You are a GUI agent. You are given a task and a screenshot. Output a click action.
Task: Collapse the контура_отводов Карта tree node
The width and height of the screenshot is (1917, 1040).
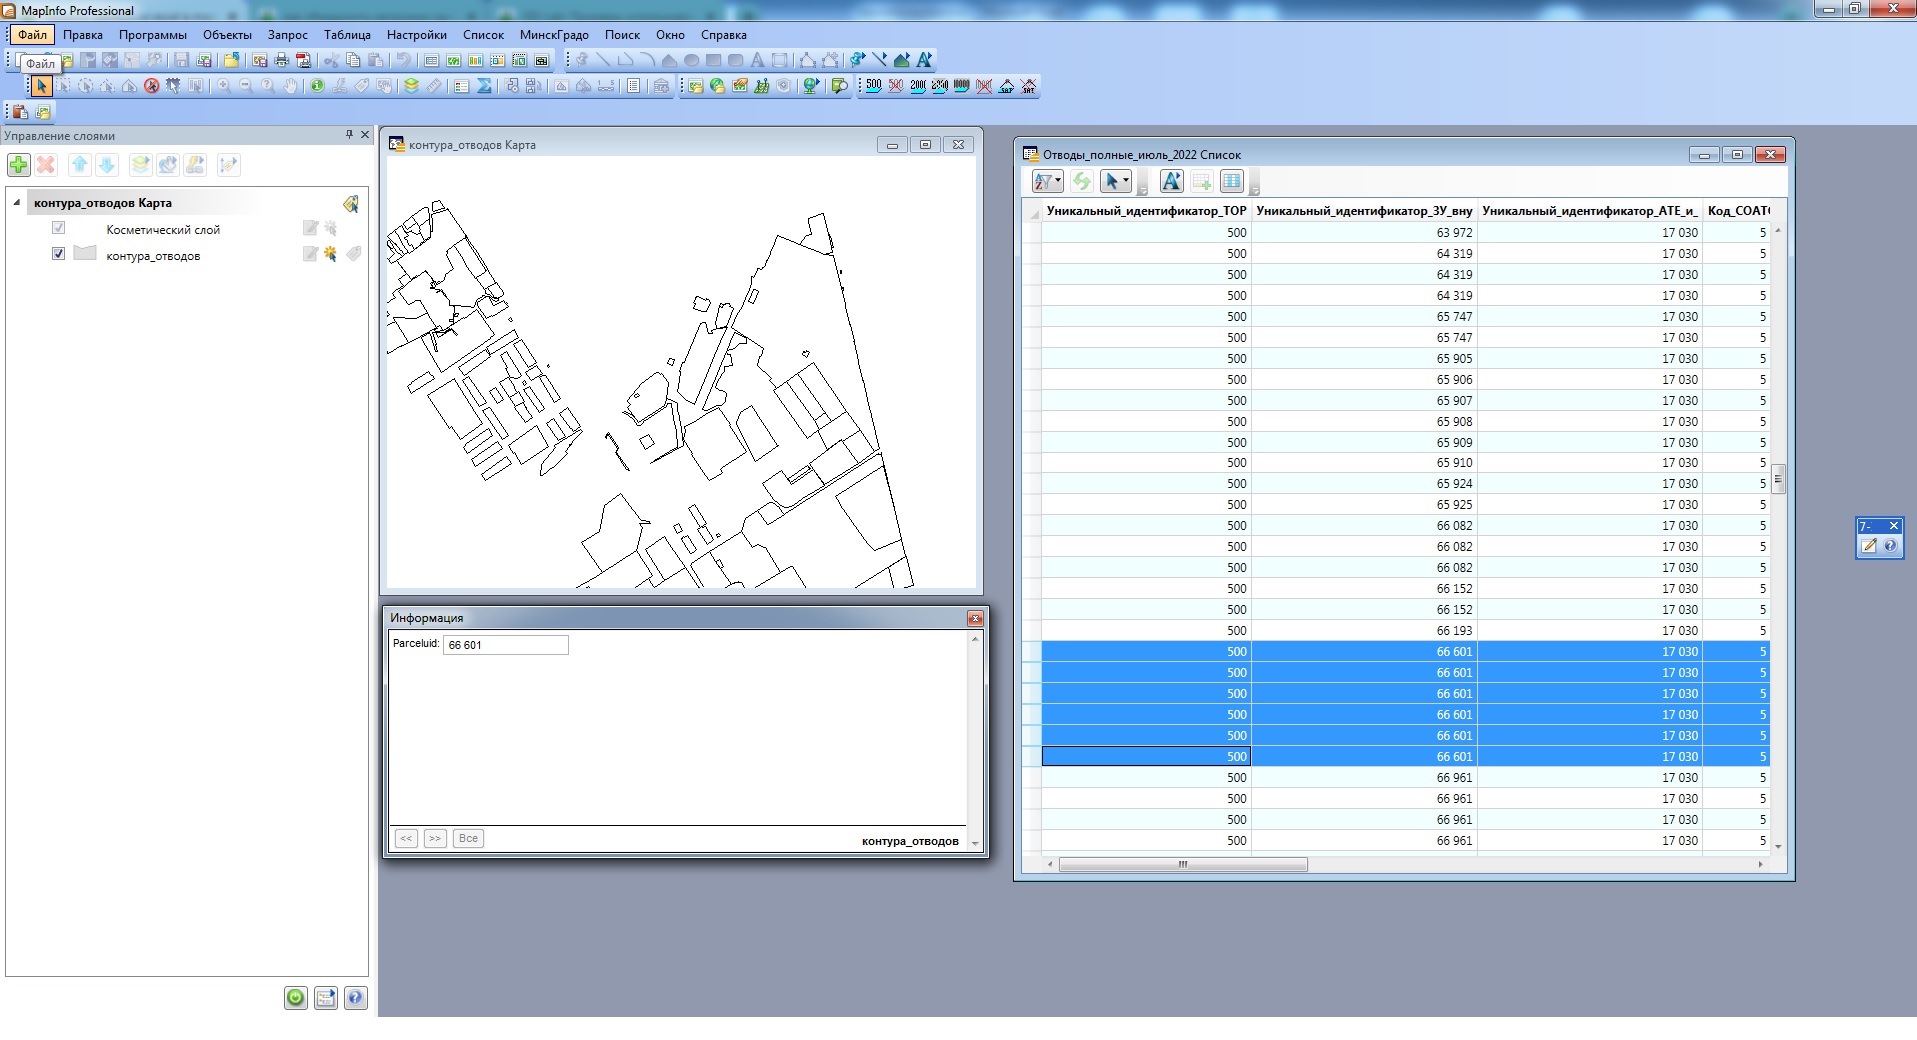click(16, 203)
